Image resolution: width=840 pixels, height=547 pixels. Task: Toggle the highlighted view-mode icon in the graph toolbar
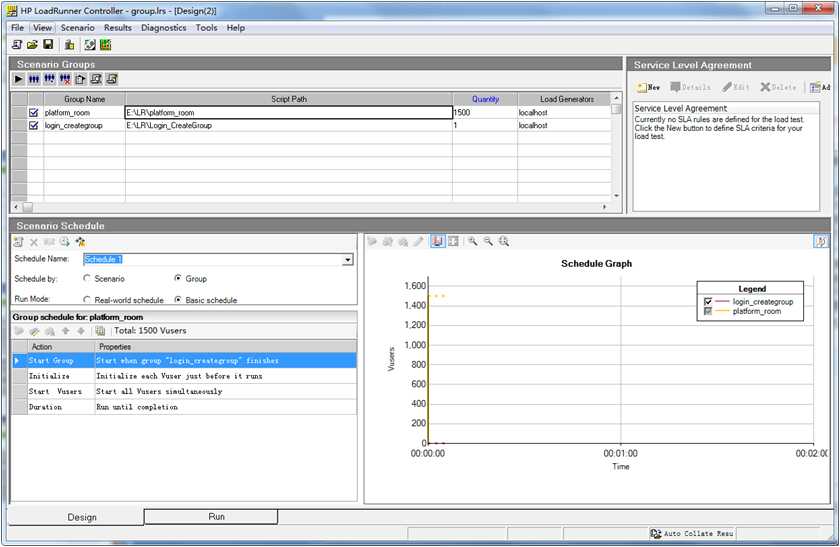[438, 242]
